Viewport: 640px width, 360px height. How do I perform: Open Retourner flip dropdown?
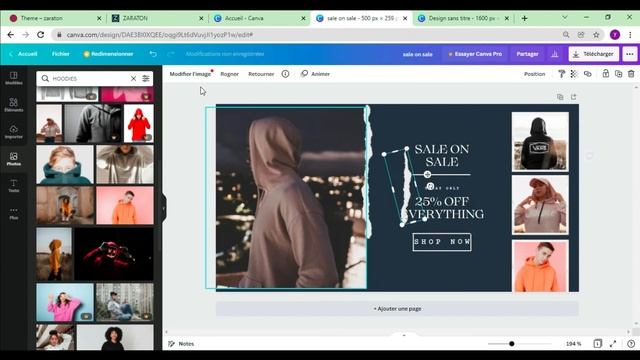pos(261,74)
